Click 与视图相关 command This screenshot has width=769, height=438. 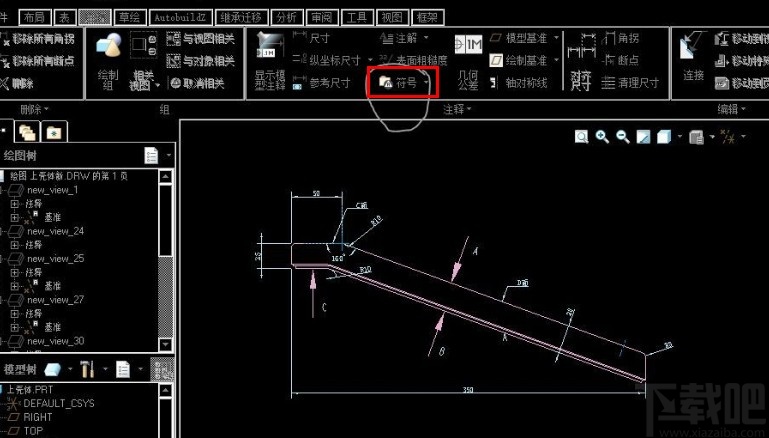click(x=201, y=38)
